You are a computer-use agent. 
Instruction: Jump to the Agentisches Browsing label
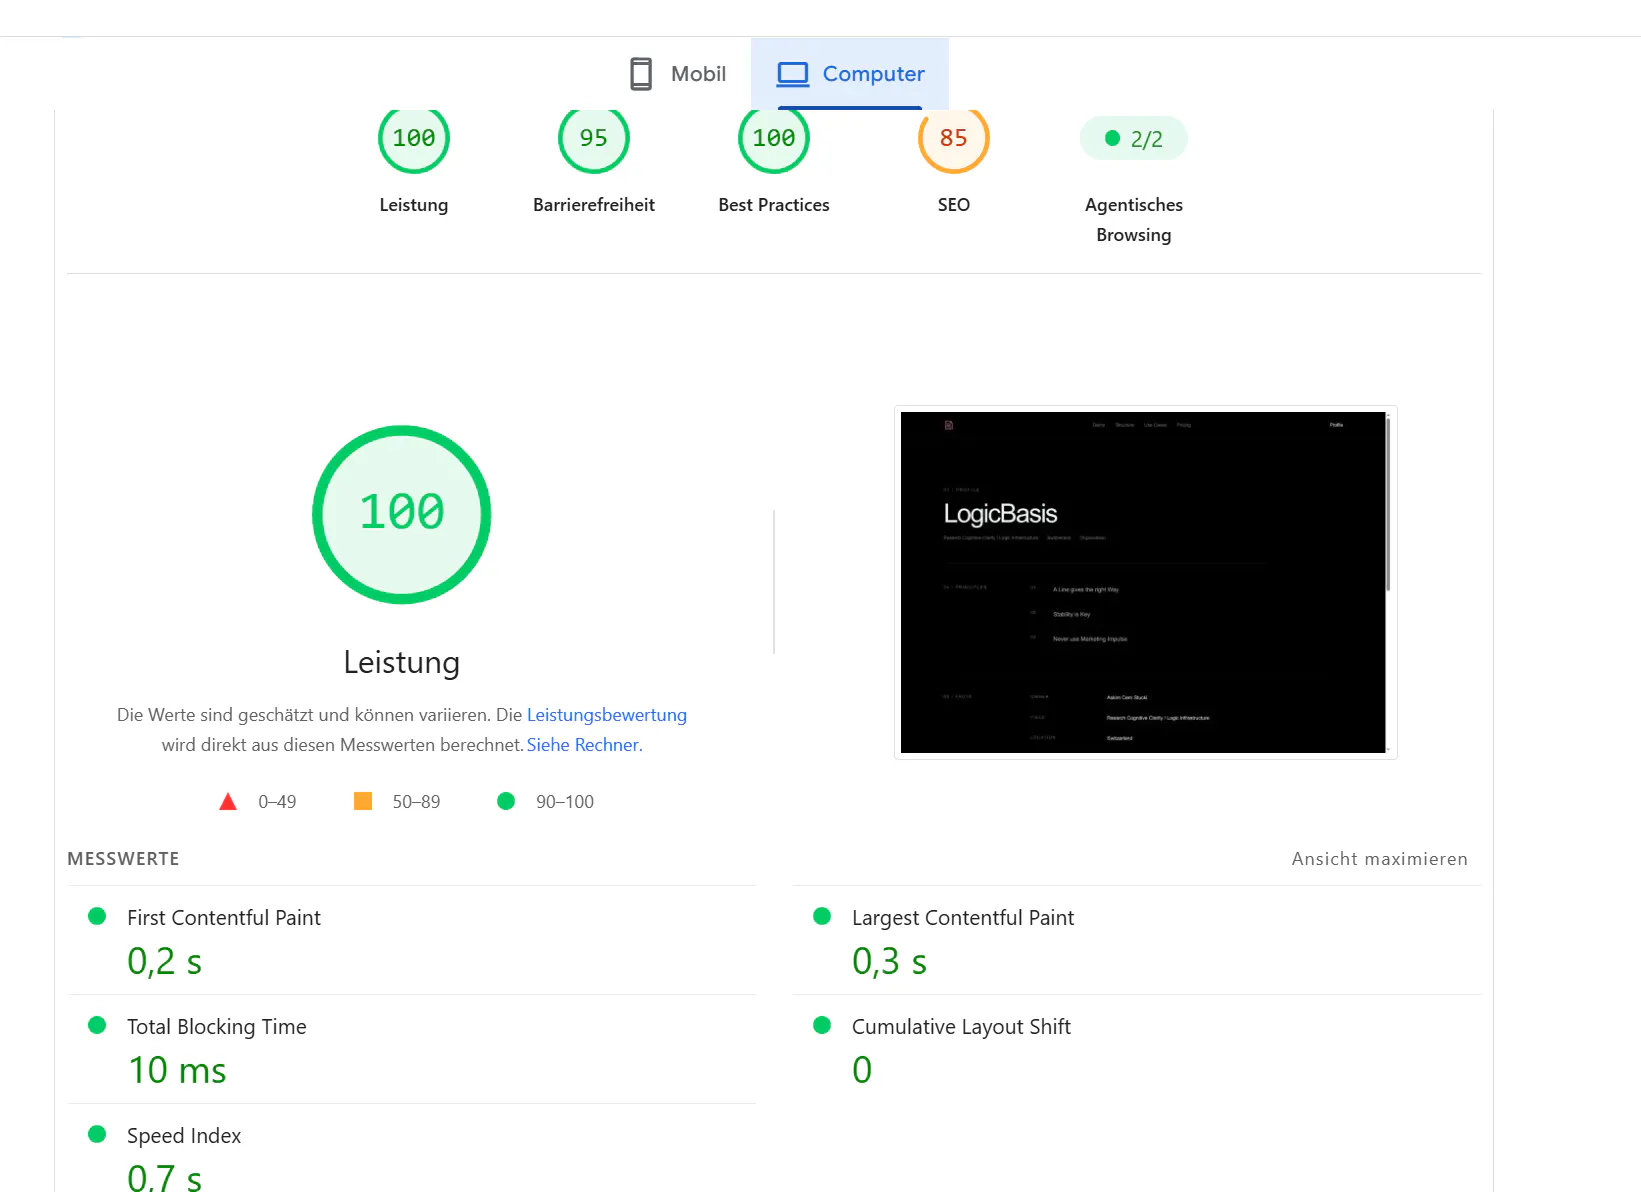click(x=1134, y=220)
